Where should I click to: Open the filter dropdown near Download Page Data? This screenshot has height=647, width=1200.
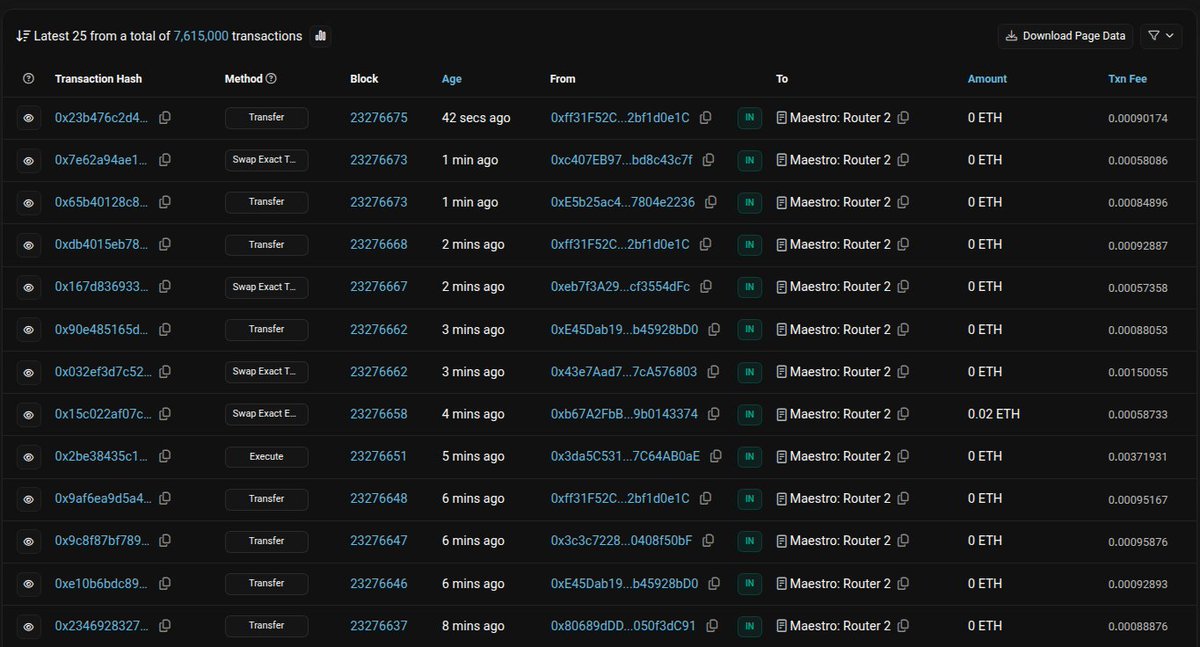click(x=1160, y=35)
